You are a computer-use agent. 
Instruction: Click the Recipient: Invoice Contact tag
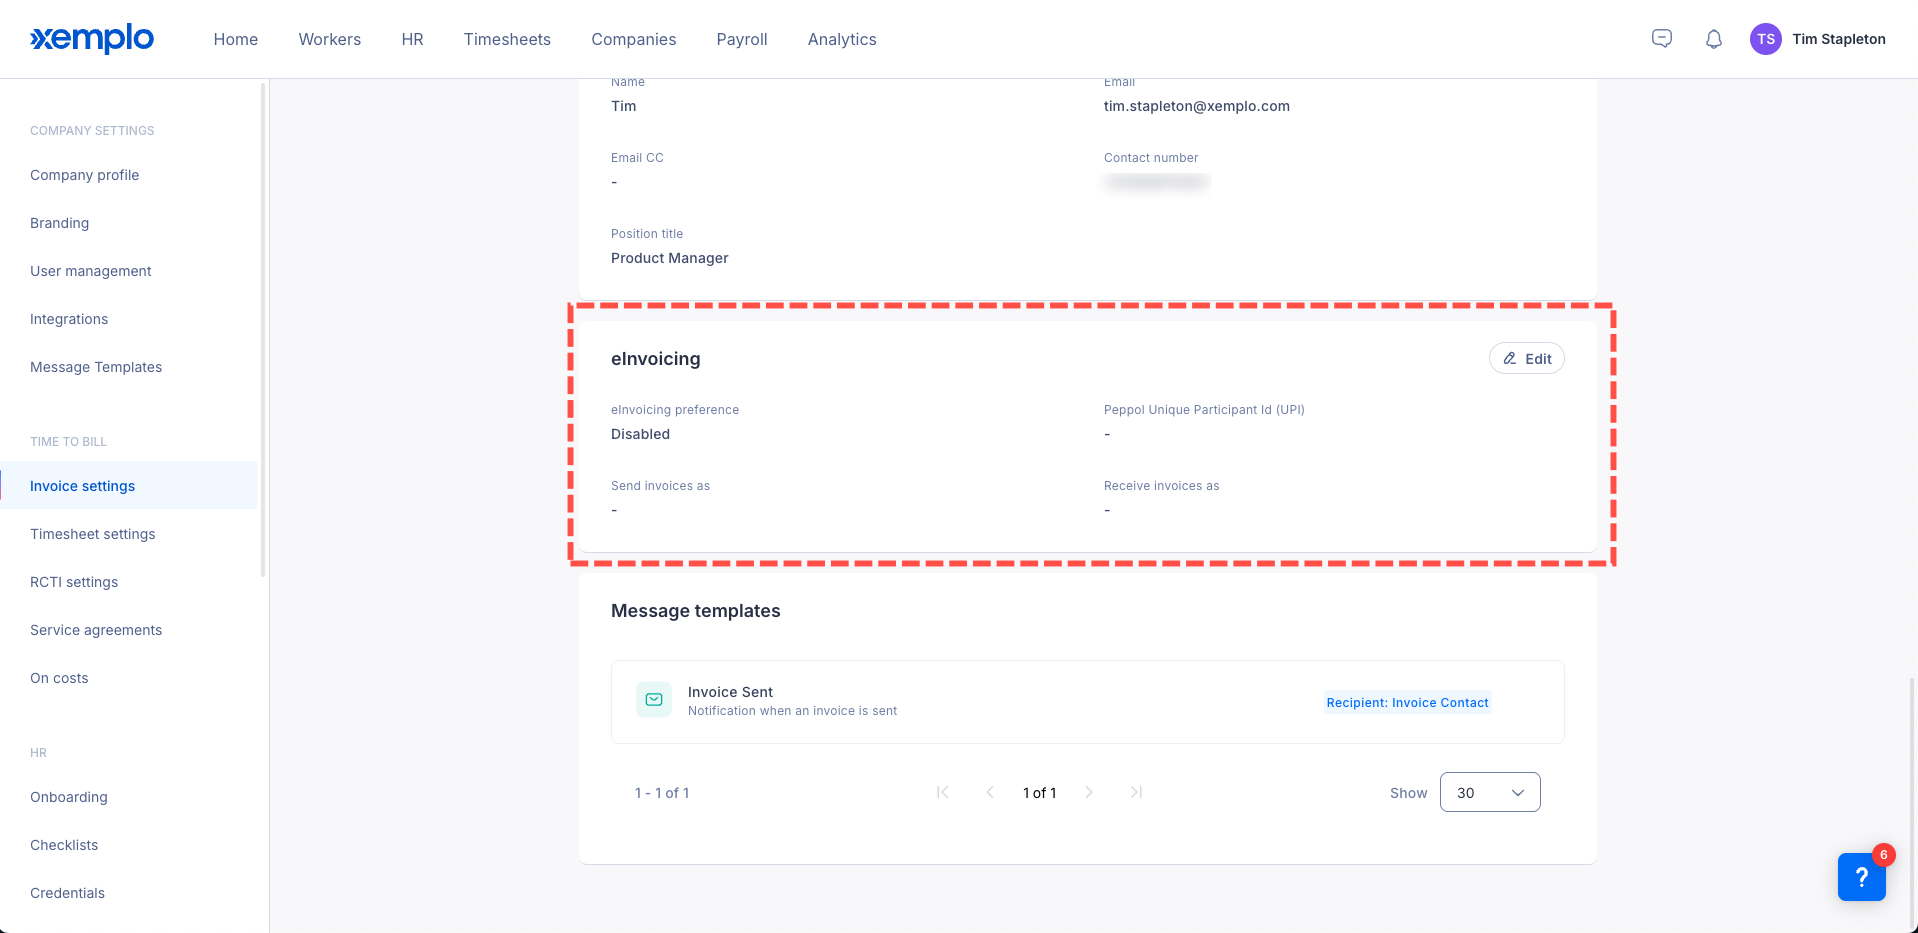pos(1406,703)
